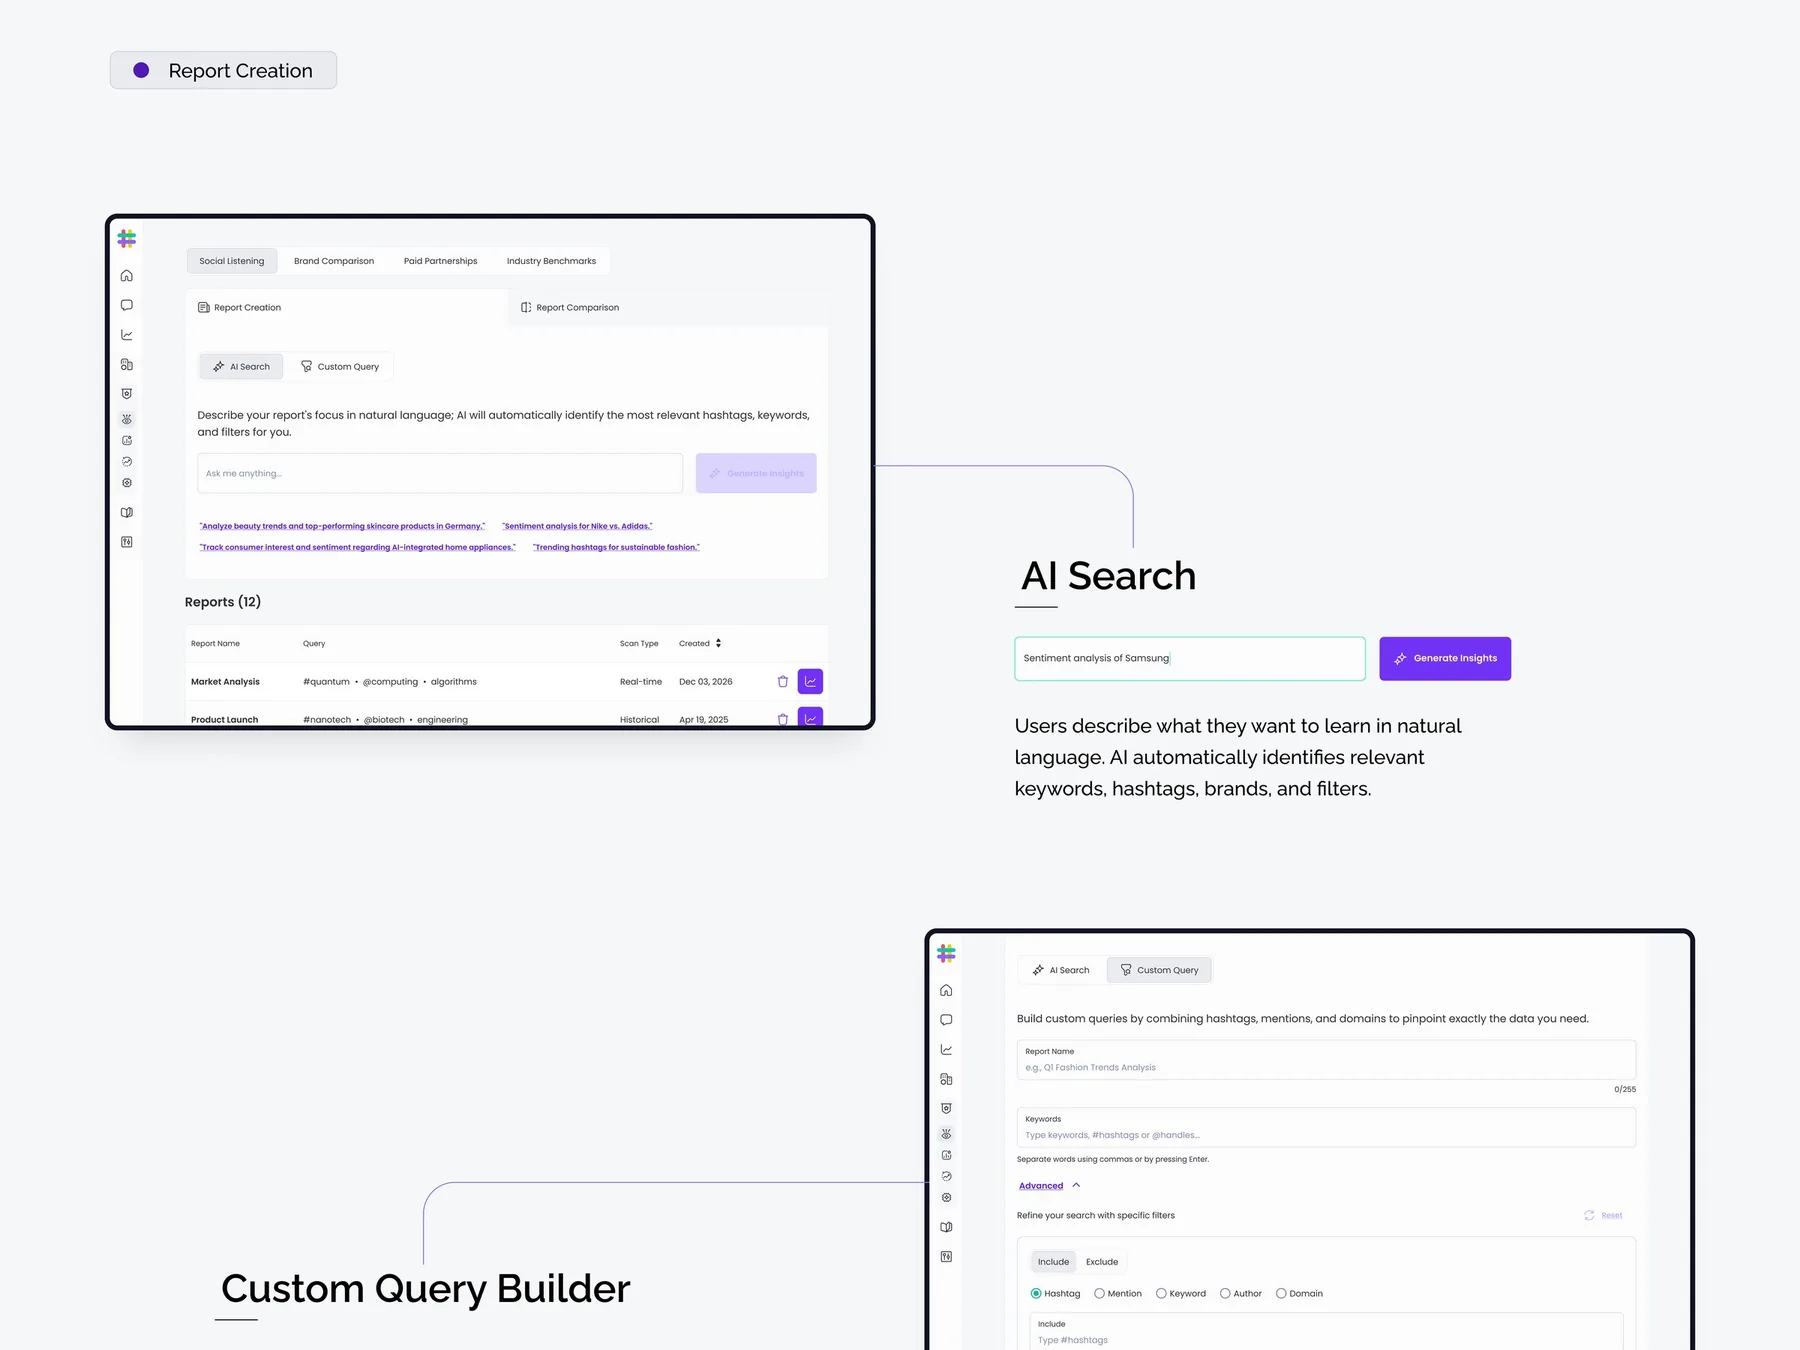
Task: Switch the filter mode to Include
Action: (x=1053, y=1262)
